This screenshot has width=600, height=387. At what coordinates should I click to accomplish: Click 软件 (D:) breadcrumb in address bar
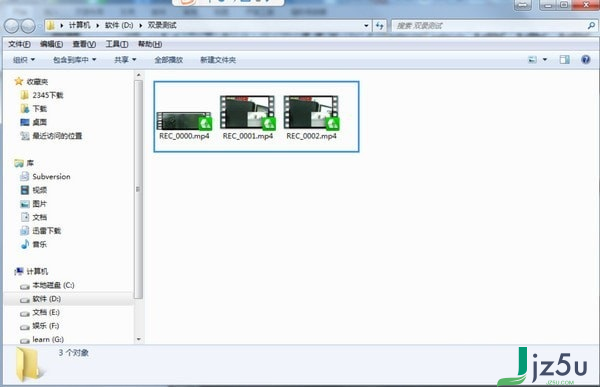click(x=119, y=25)
